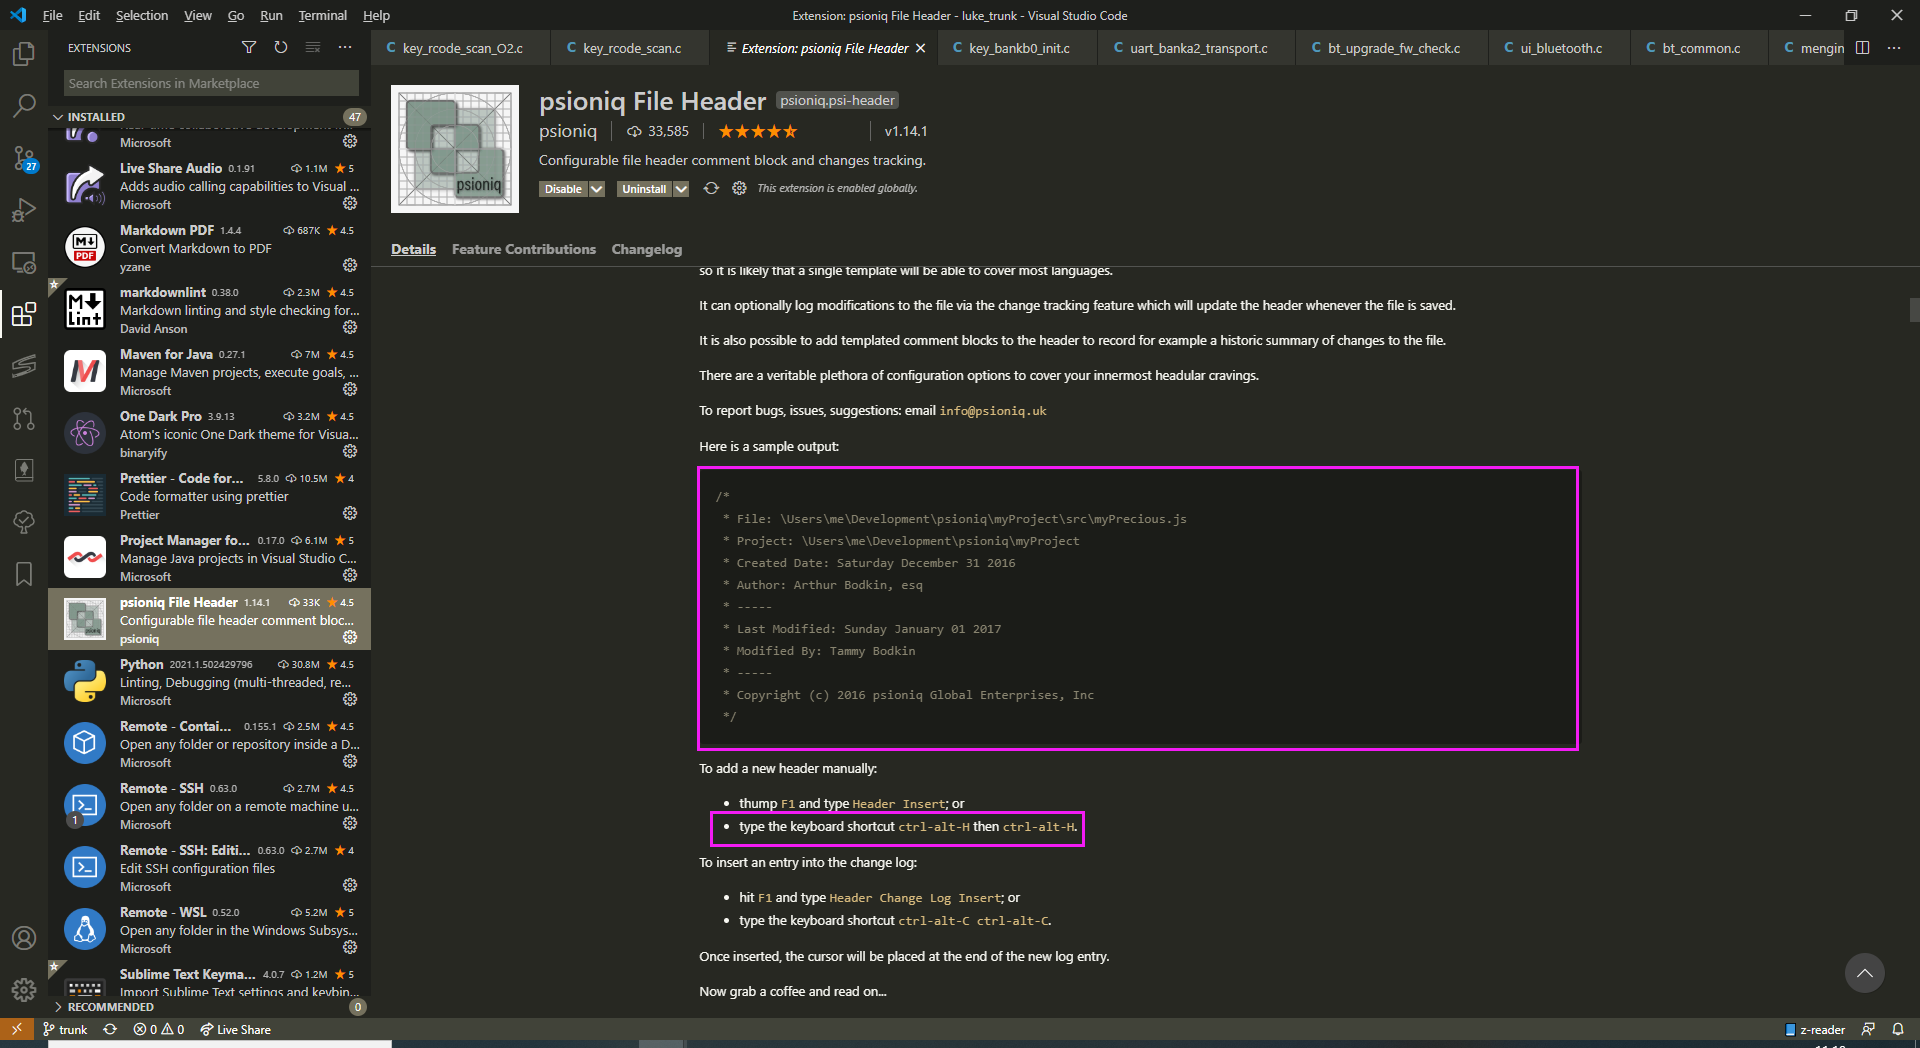Open the File menu
1920x1048 pixels.
tap(52, 15)
